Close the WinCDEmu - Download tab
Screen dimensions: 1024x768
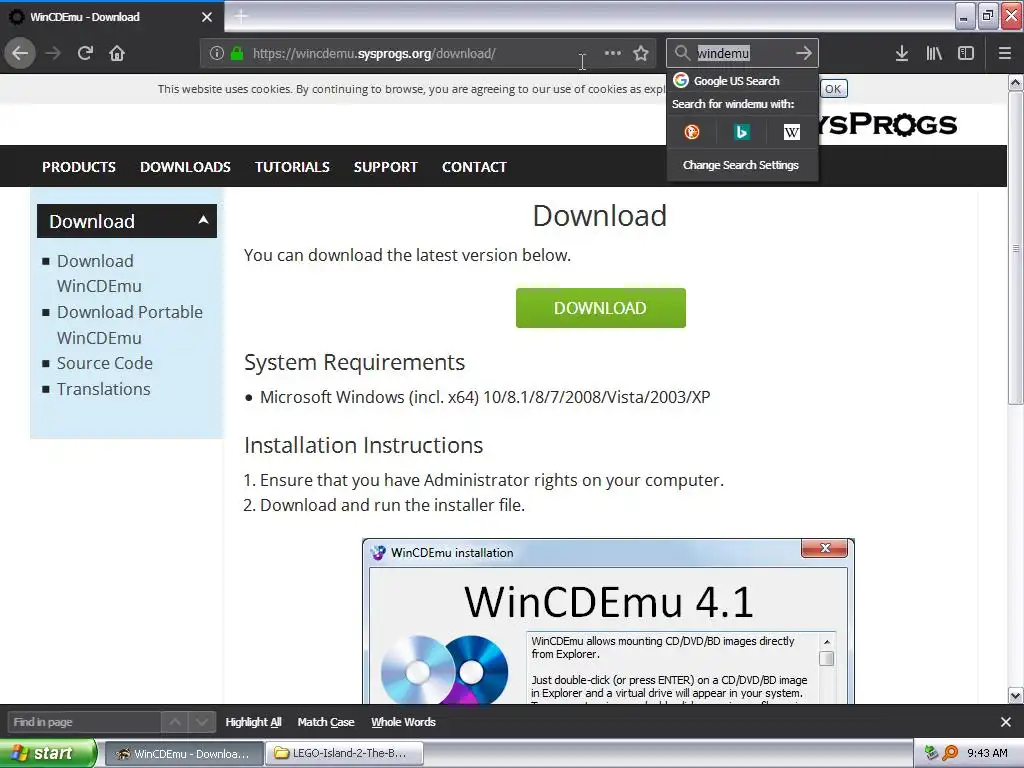pyautogui.click(x=207, y=17)
